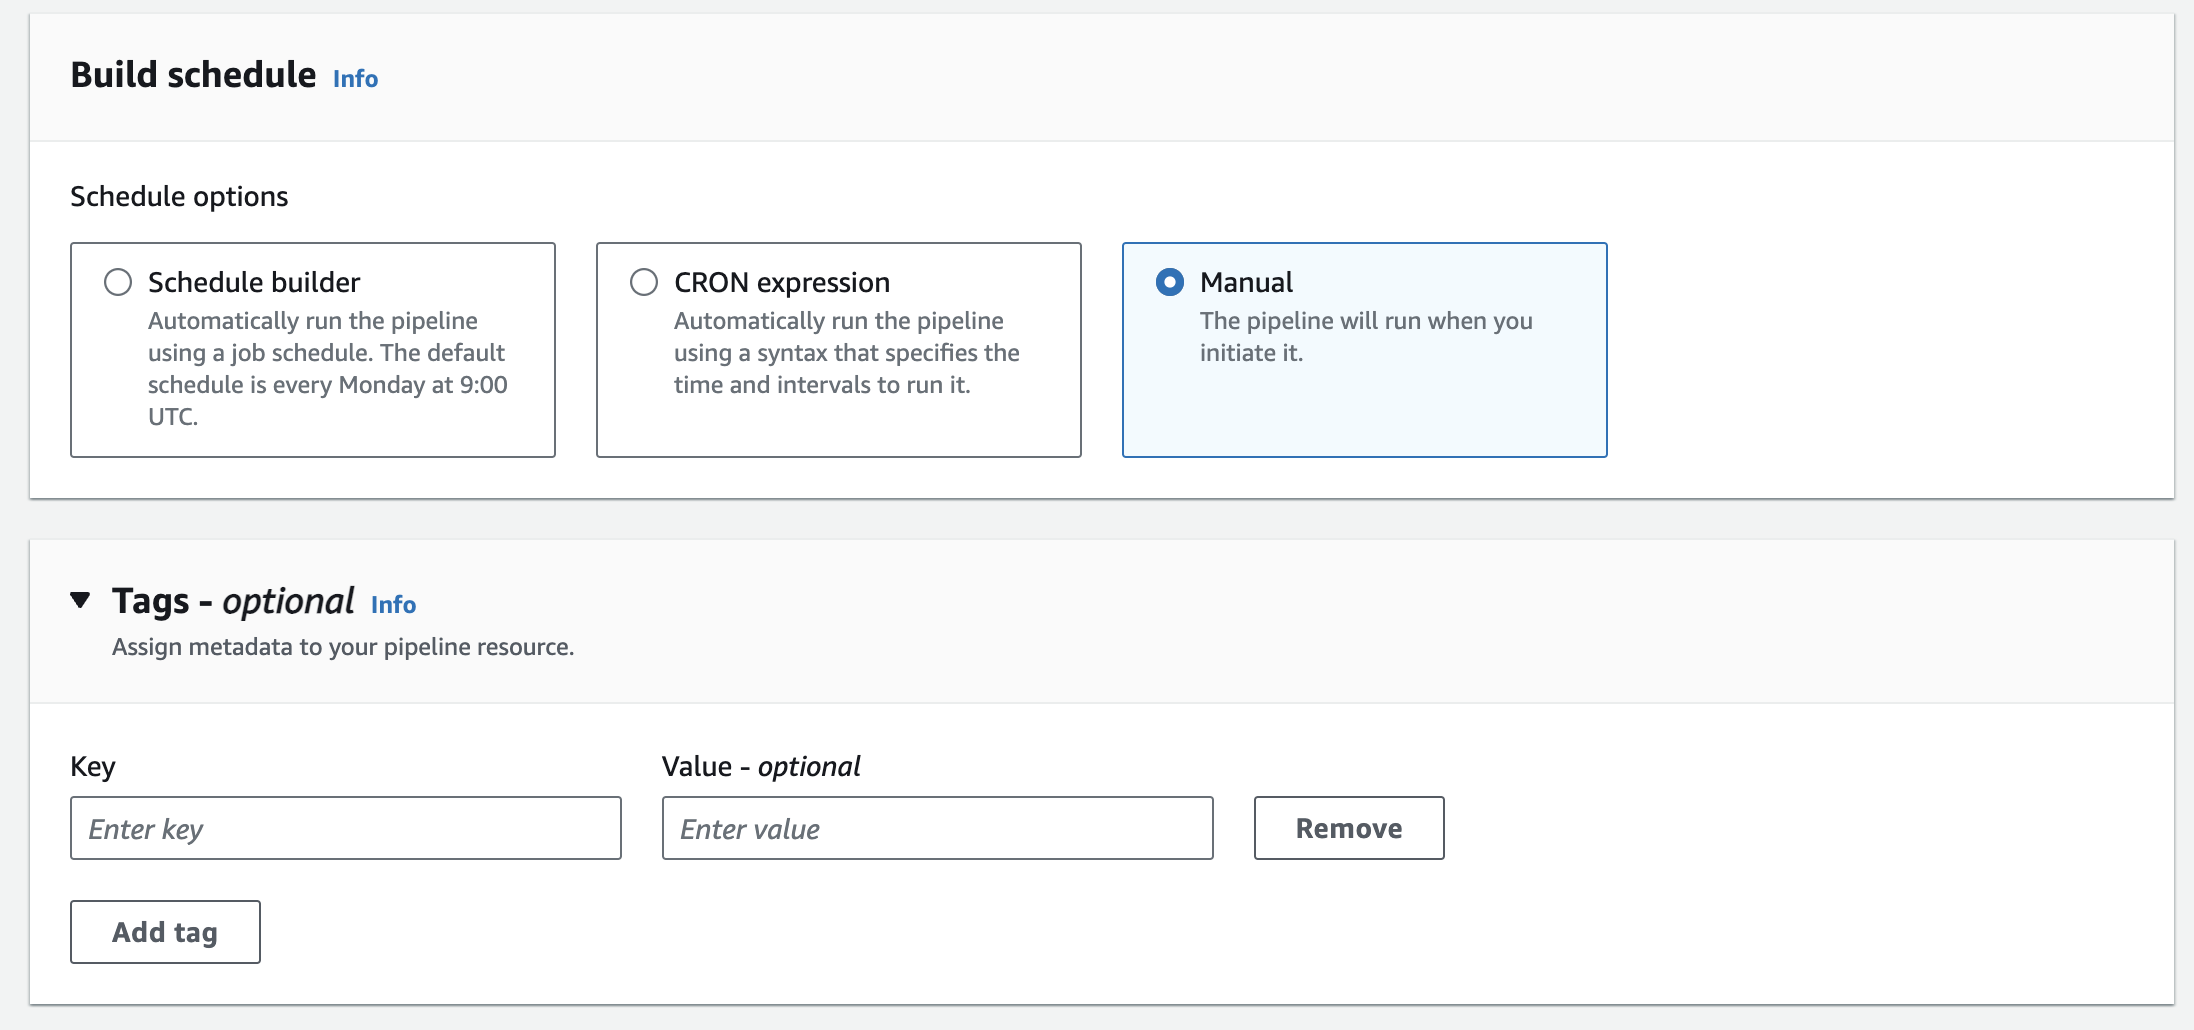Click the CRON expression title label
The height and width of the screenshot is (1030, 2194).
pyautogui.click(x=781, y=282)
